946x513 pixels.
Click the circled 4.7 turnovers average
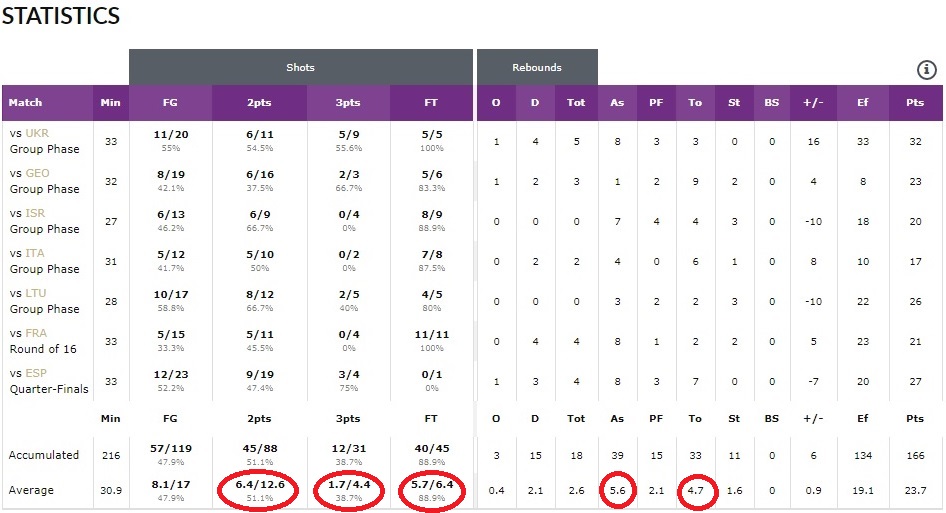[696, 491]
